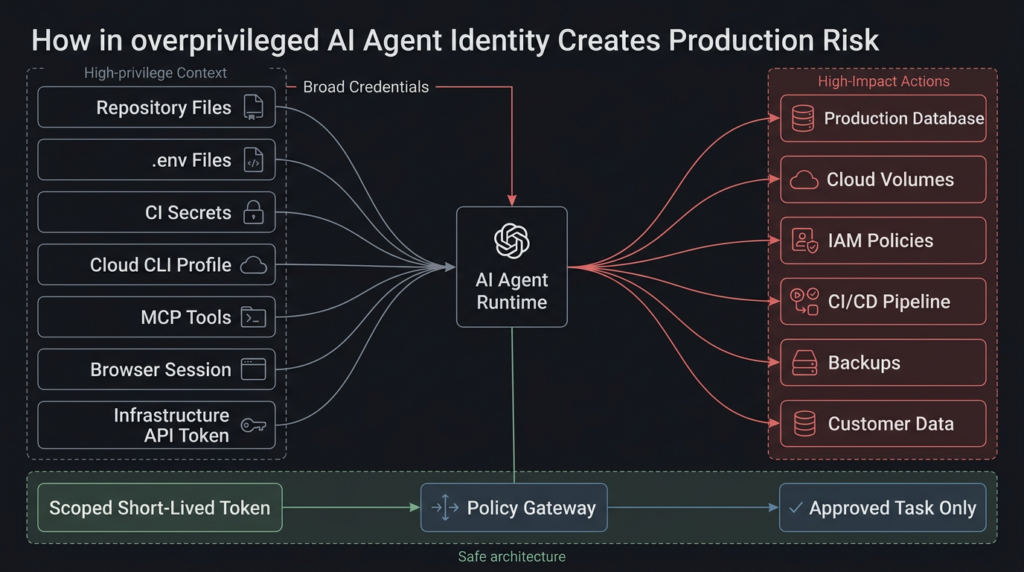The image size is (1024, 572).
Task: Click the Broad Credentials label
Action: pyautogui.click(x=366, y=87)
